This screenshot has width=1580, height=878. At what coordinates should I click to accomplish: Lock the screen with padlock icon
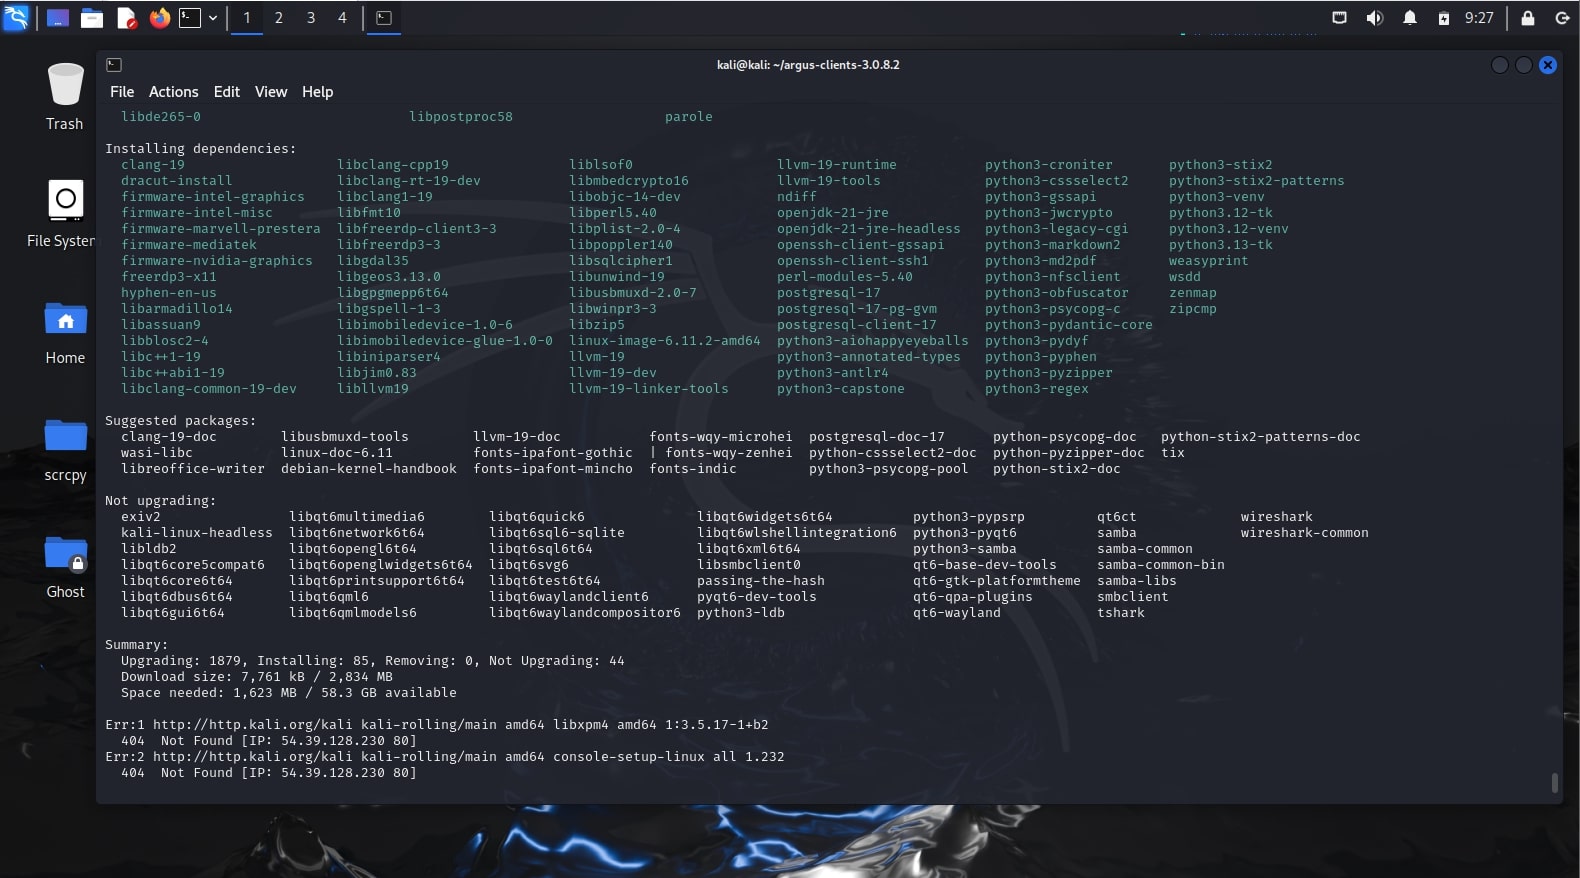(x=1528, y=18)
